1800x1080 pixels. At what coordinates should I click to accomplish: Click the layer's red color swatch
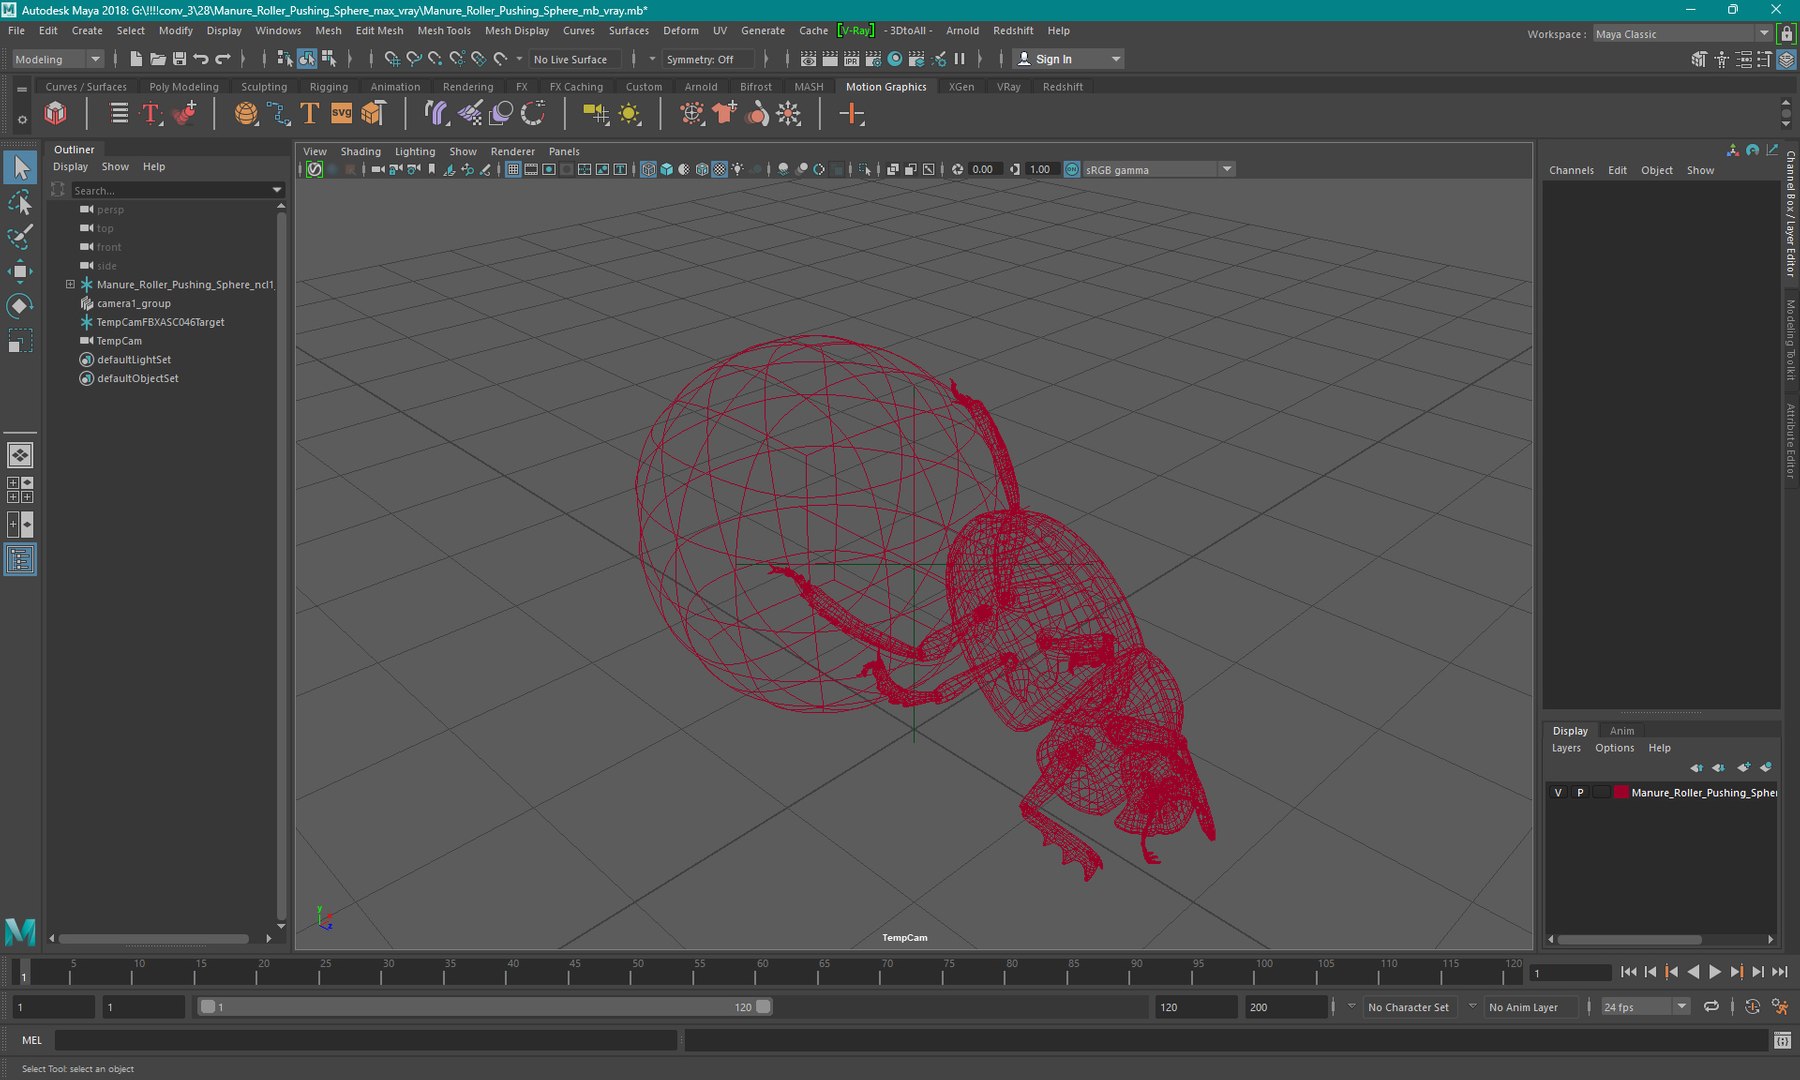pos(1620,792)
